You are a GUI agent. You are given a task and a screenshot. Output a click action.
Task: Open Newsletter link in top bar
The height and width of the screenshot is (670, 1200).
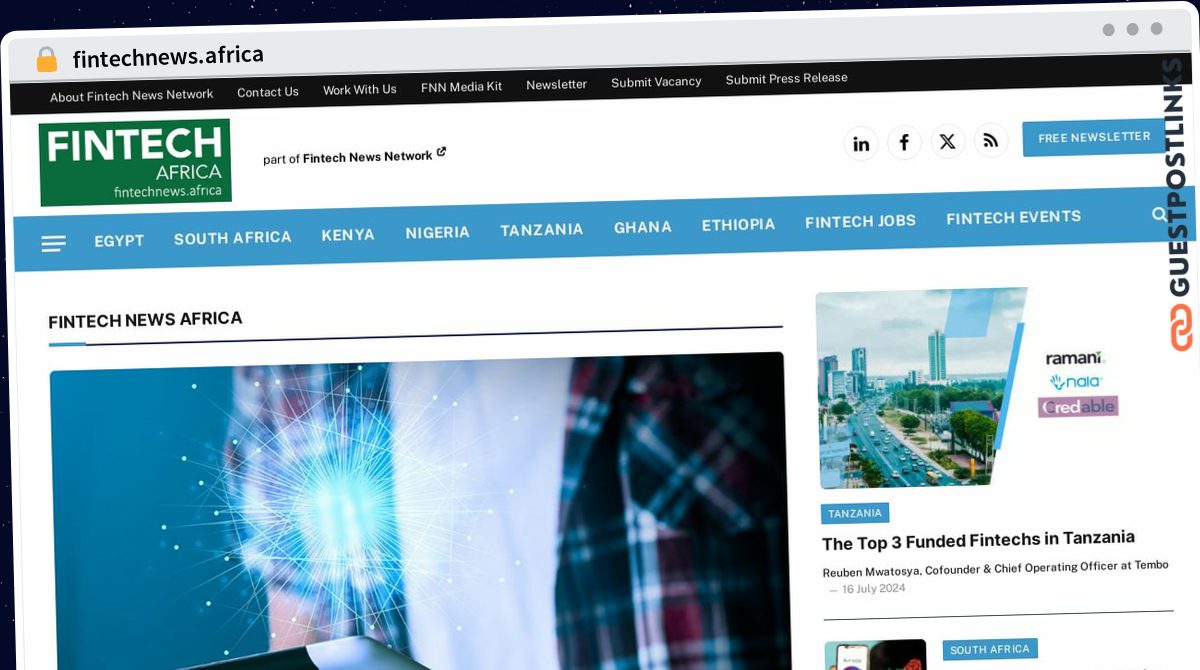(x=557, y=85)
